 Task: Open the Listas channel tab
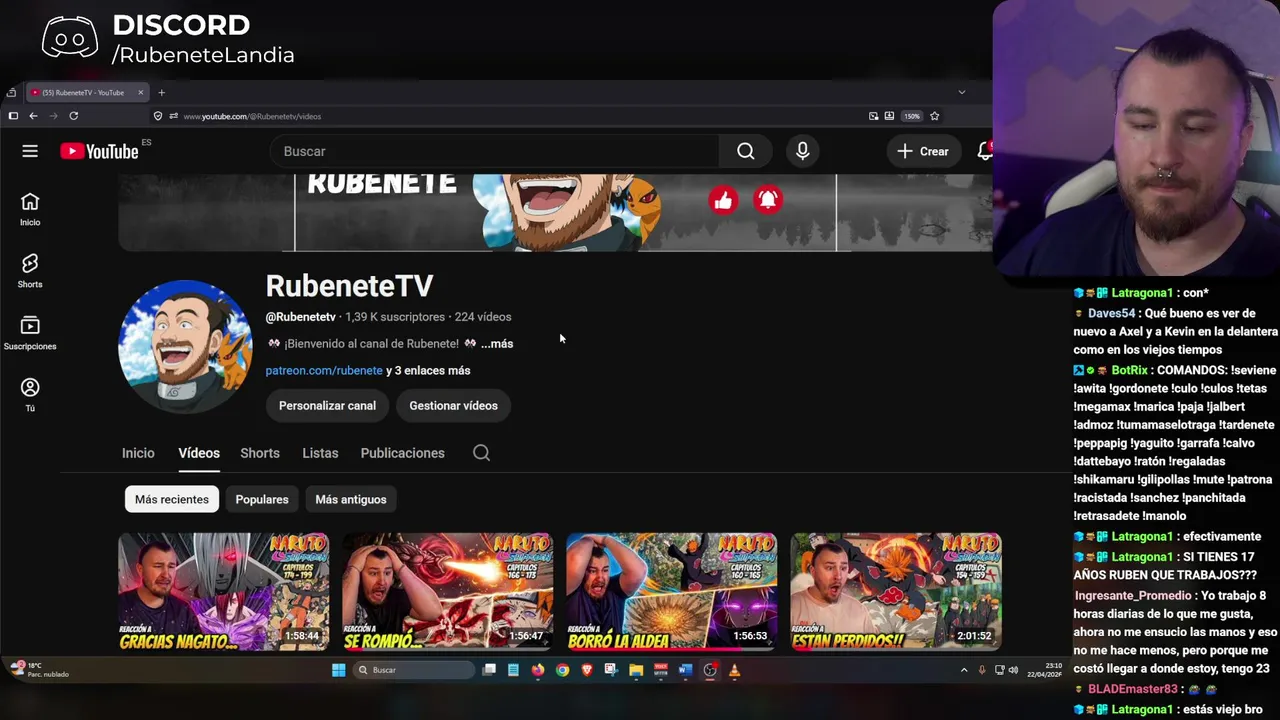click(x=320, y=453)
